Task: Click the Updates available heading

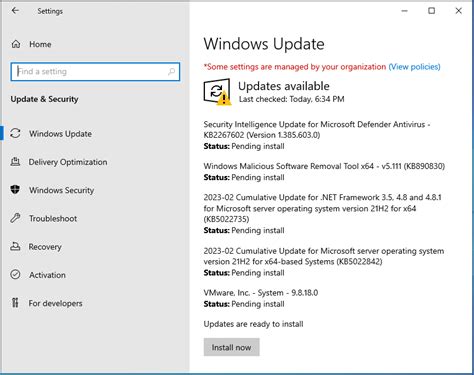Action: 284,86
